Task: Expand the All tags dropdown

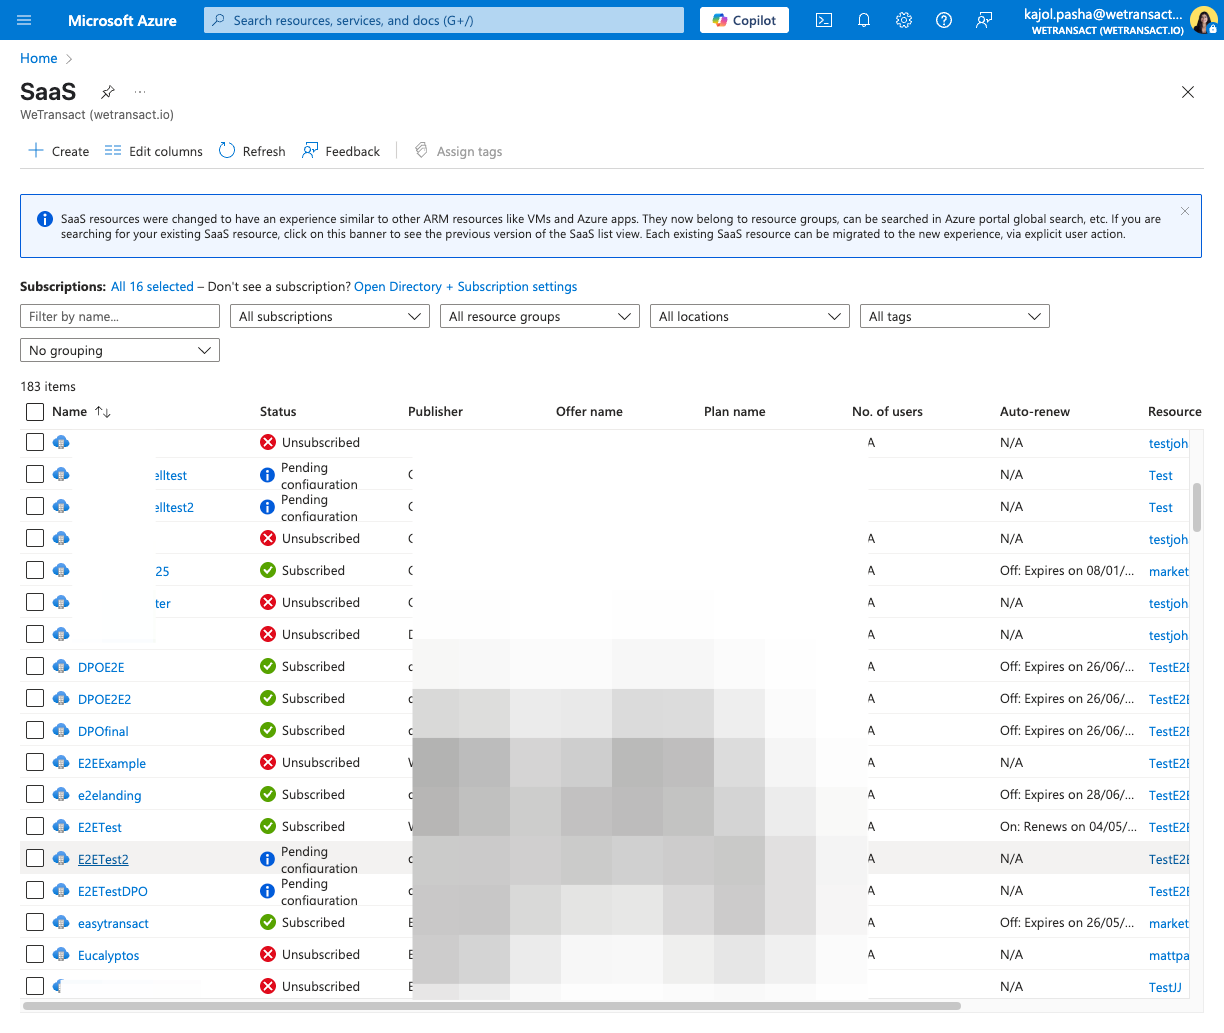Action: [955, 316]
